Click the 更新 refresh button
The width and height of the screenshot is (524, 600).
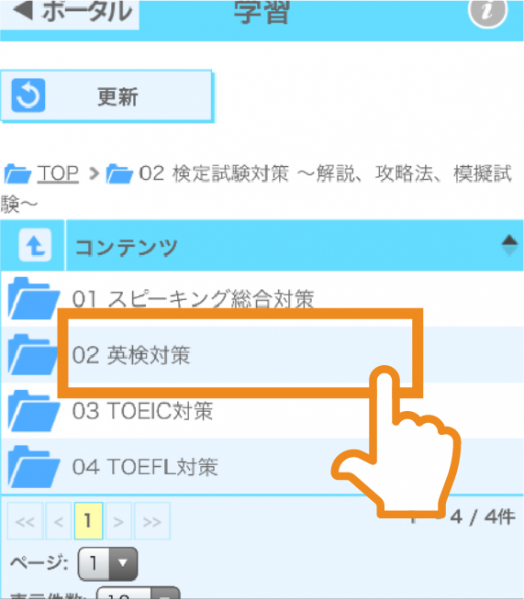106,96
